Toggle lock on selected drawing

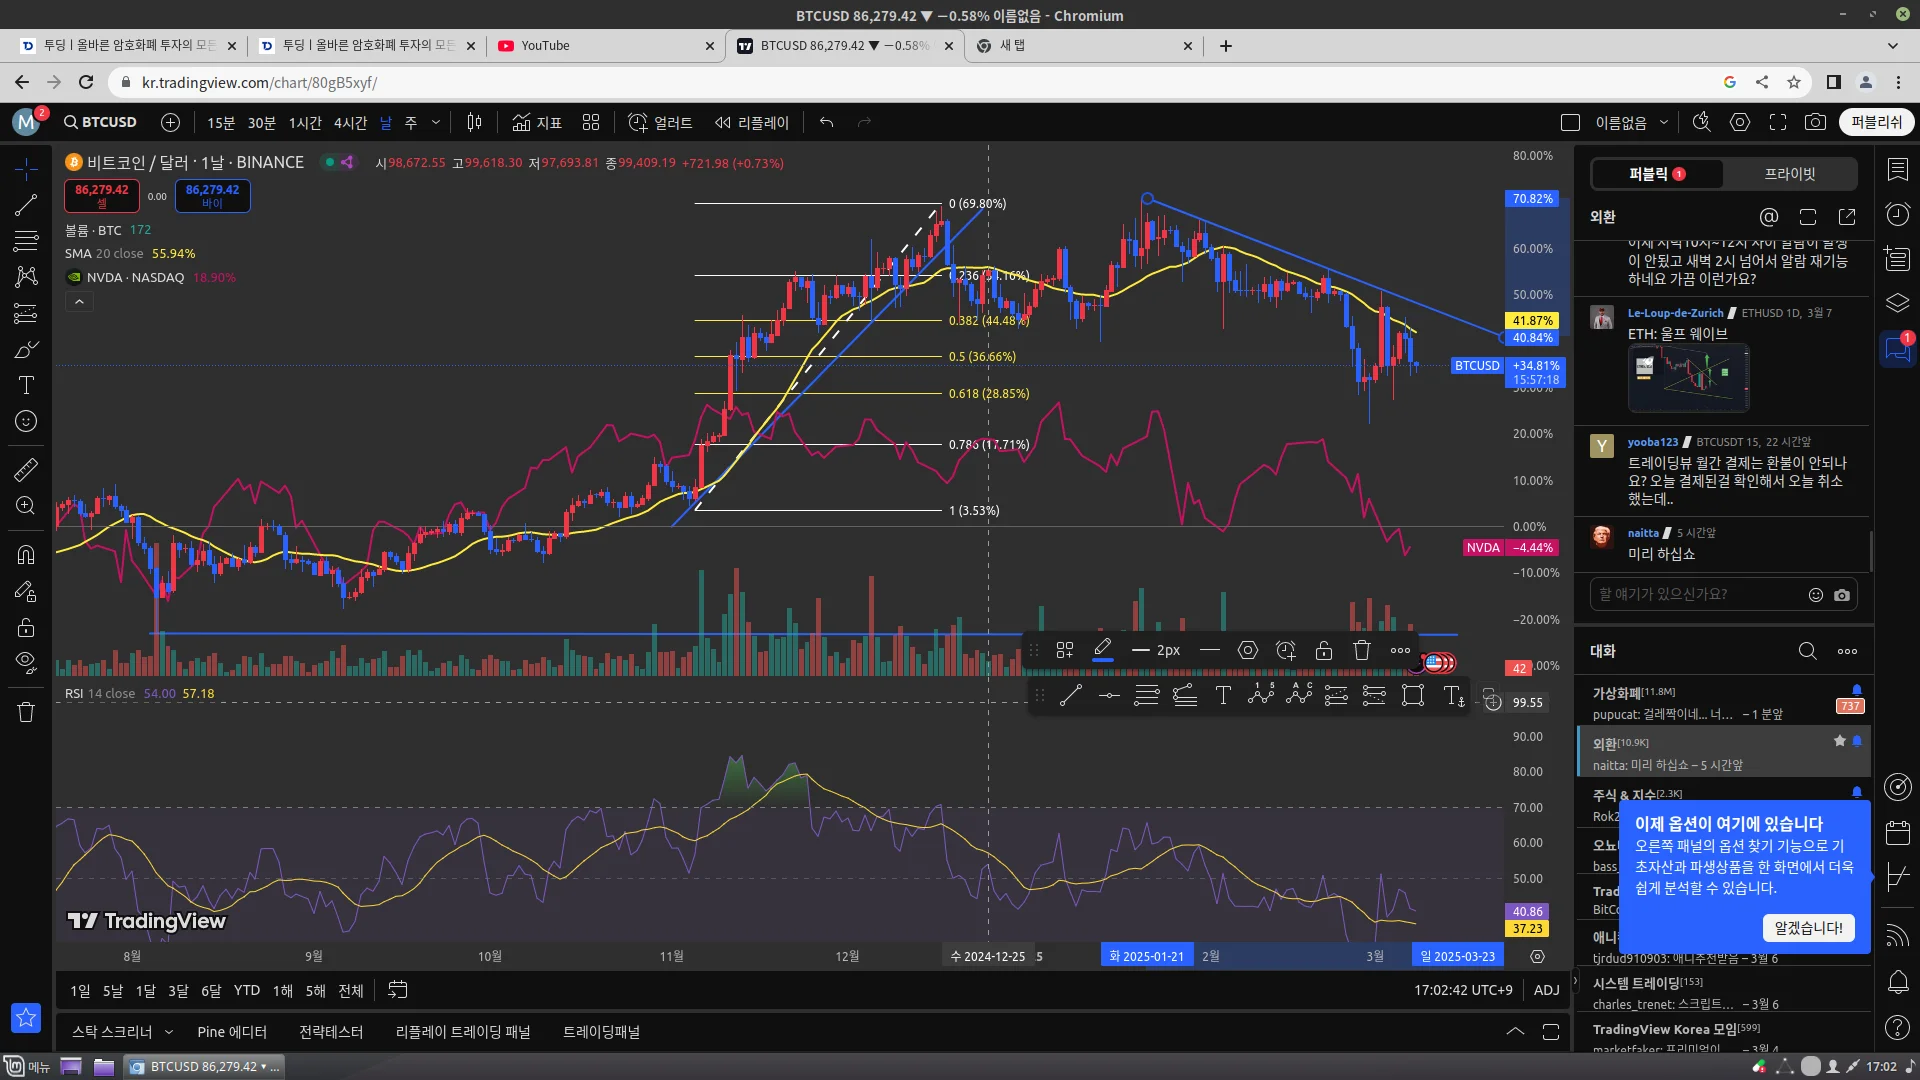click(x=1324, y=650)
